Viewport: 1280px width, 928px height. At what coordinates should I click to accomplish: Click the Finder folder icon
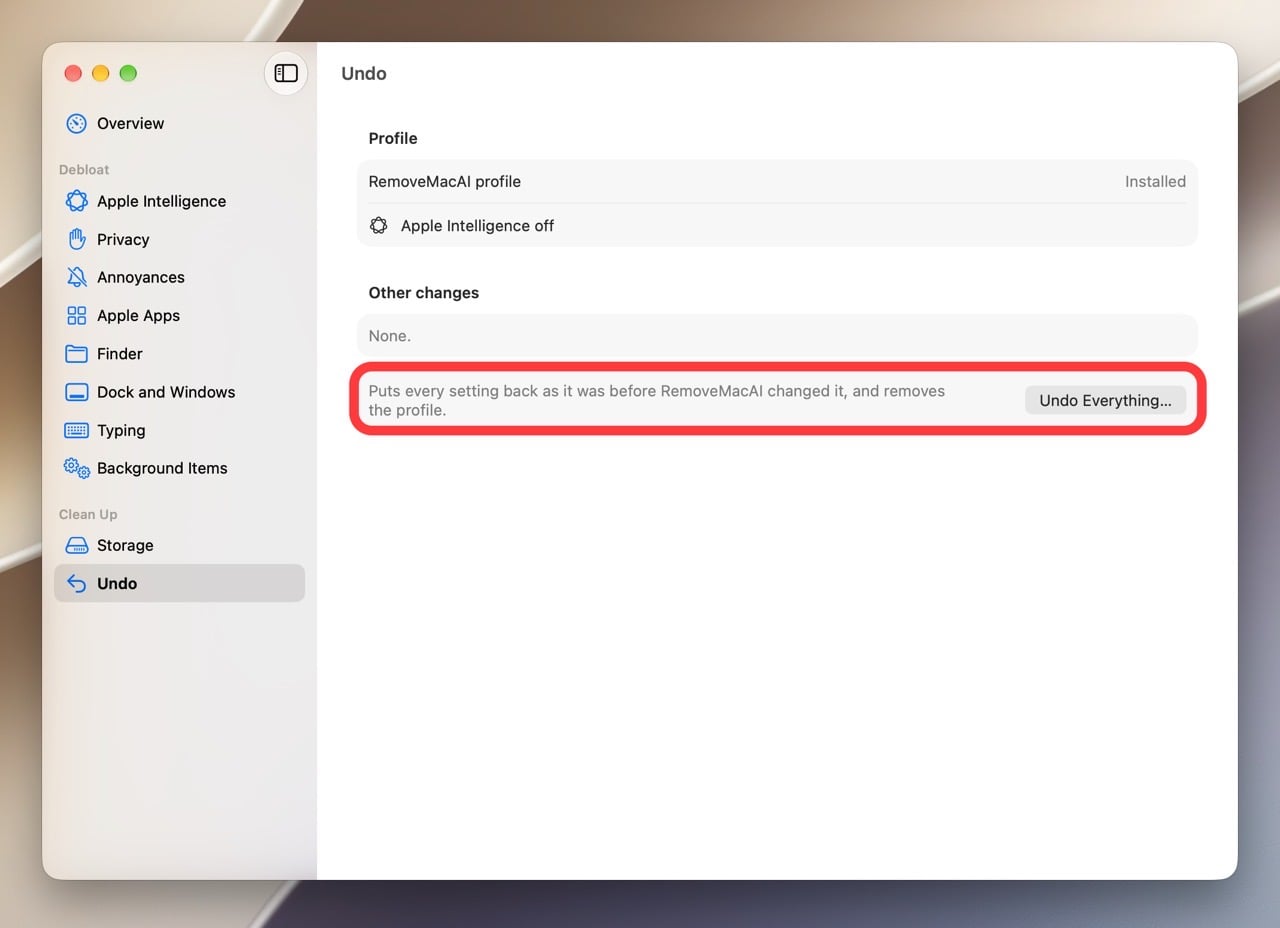click(77, 354)
